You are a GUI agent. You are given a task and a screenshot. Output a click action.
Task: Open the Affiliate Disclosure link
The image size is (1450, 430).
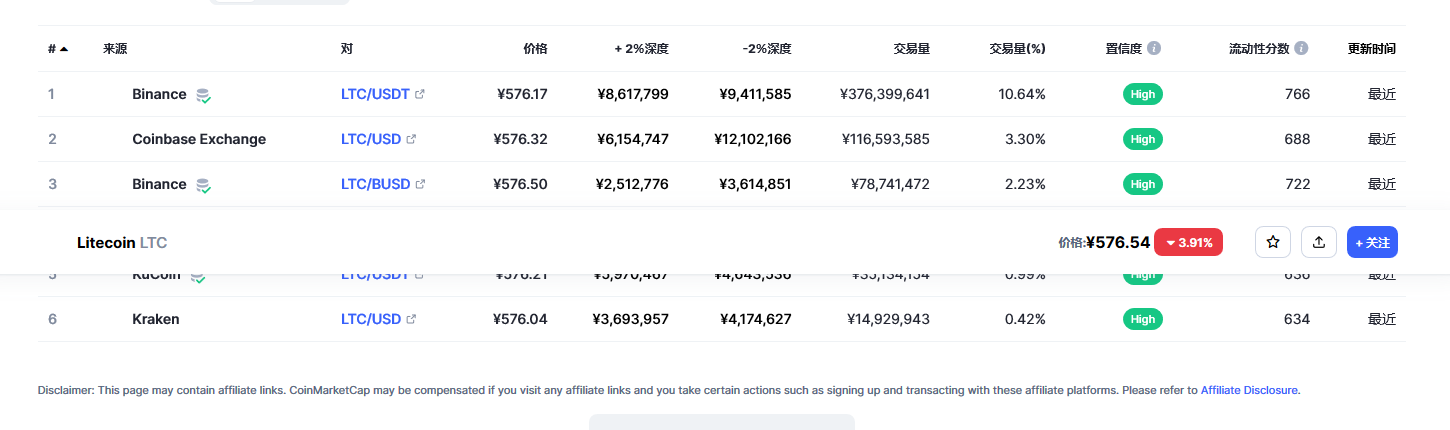pos(1250,390)
